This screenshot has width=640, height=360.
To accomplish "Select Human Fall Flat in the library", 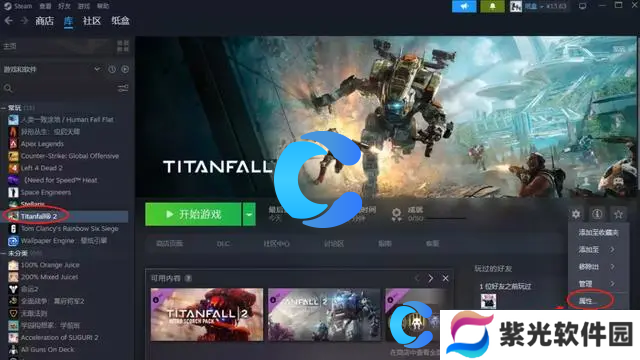I will tap(67, 120).
